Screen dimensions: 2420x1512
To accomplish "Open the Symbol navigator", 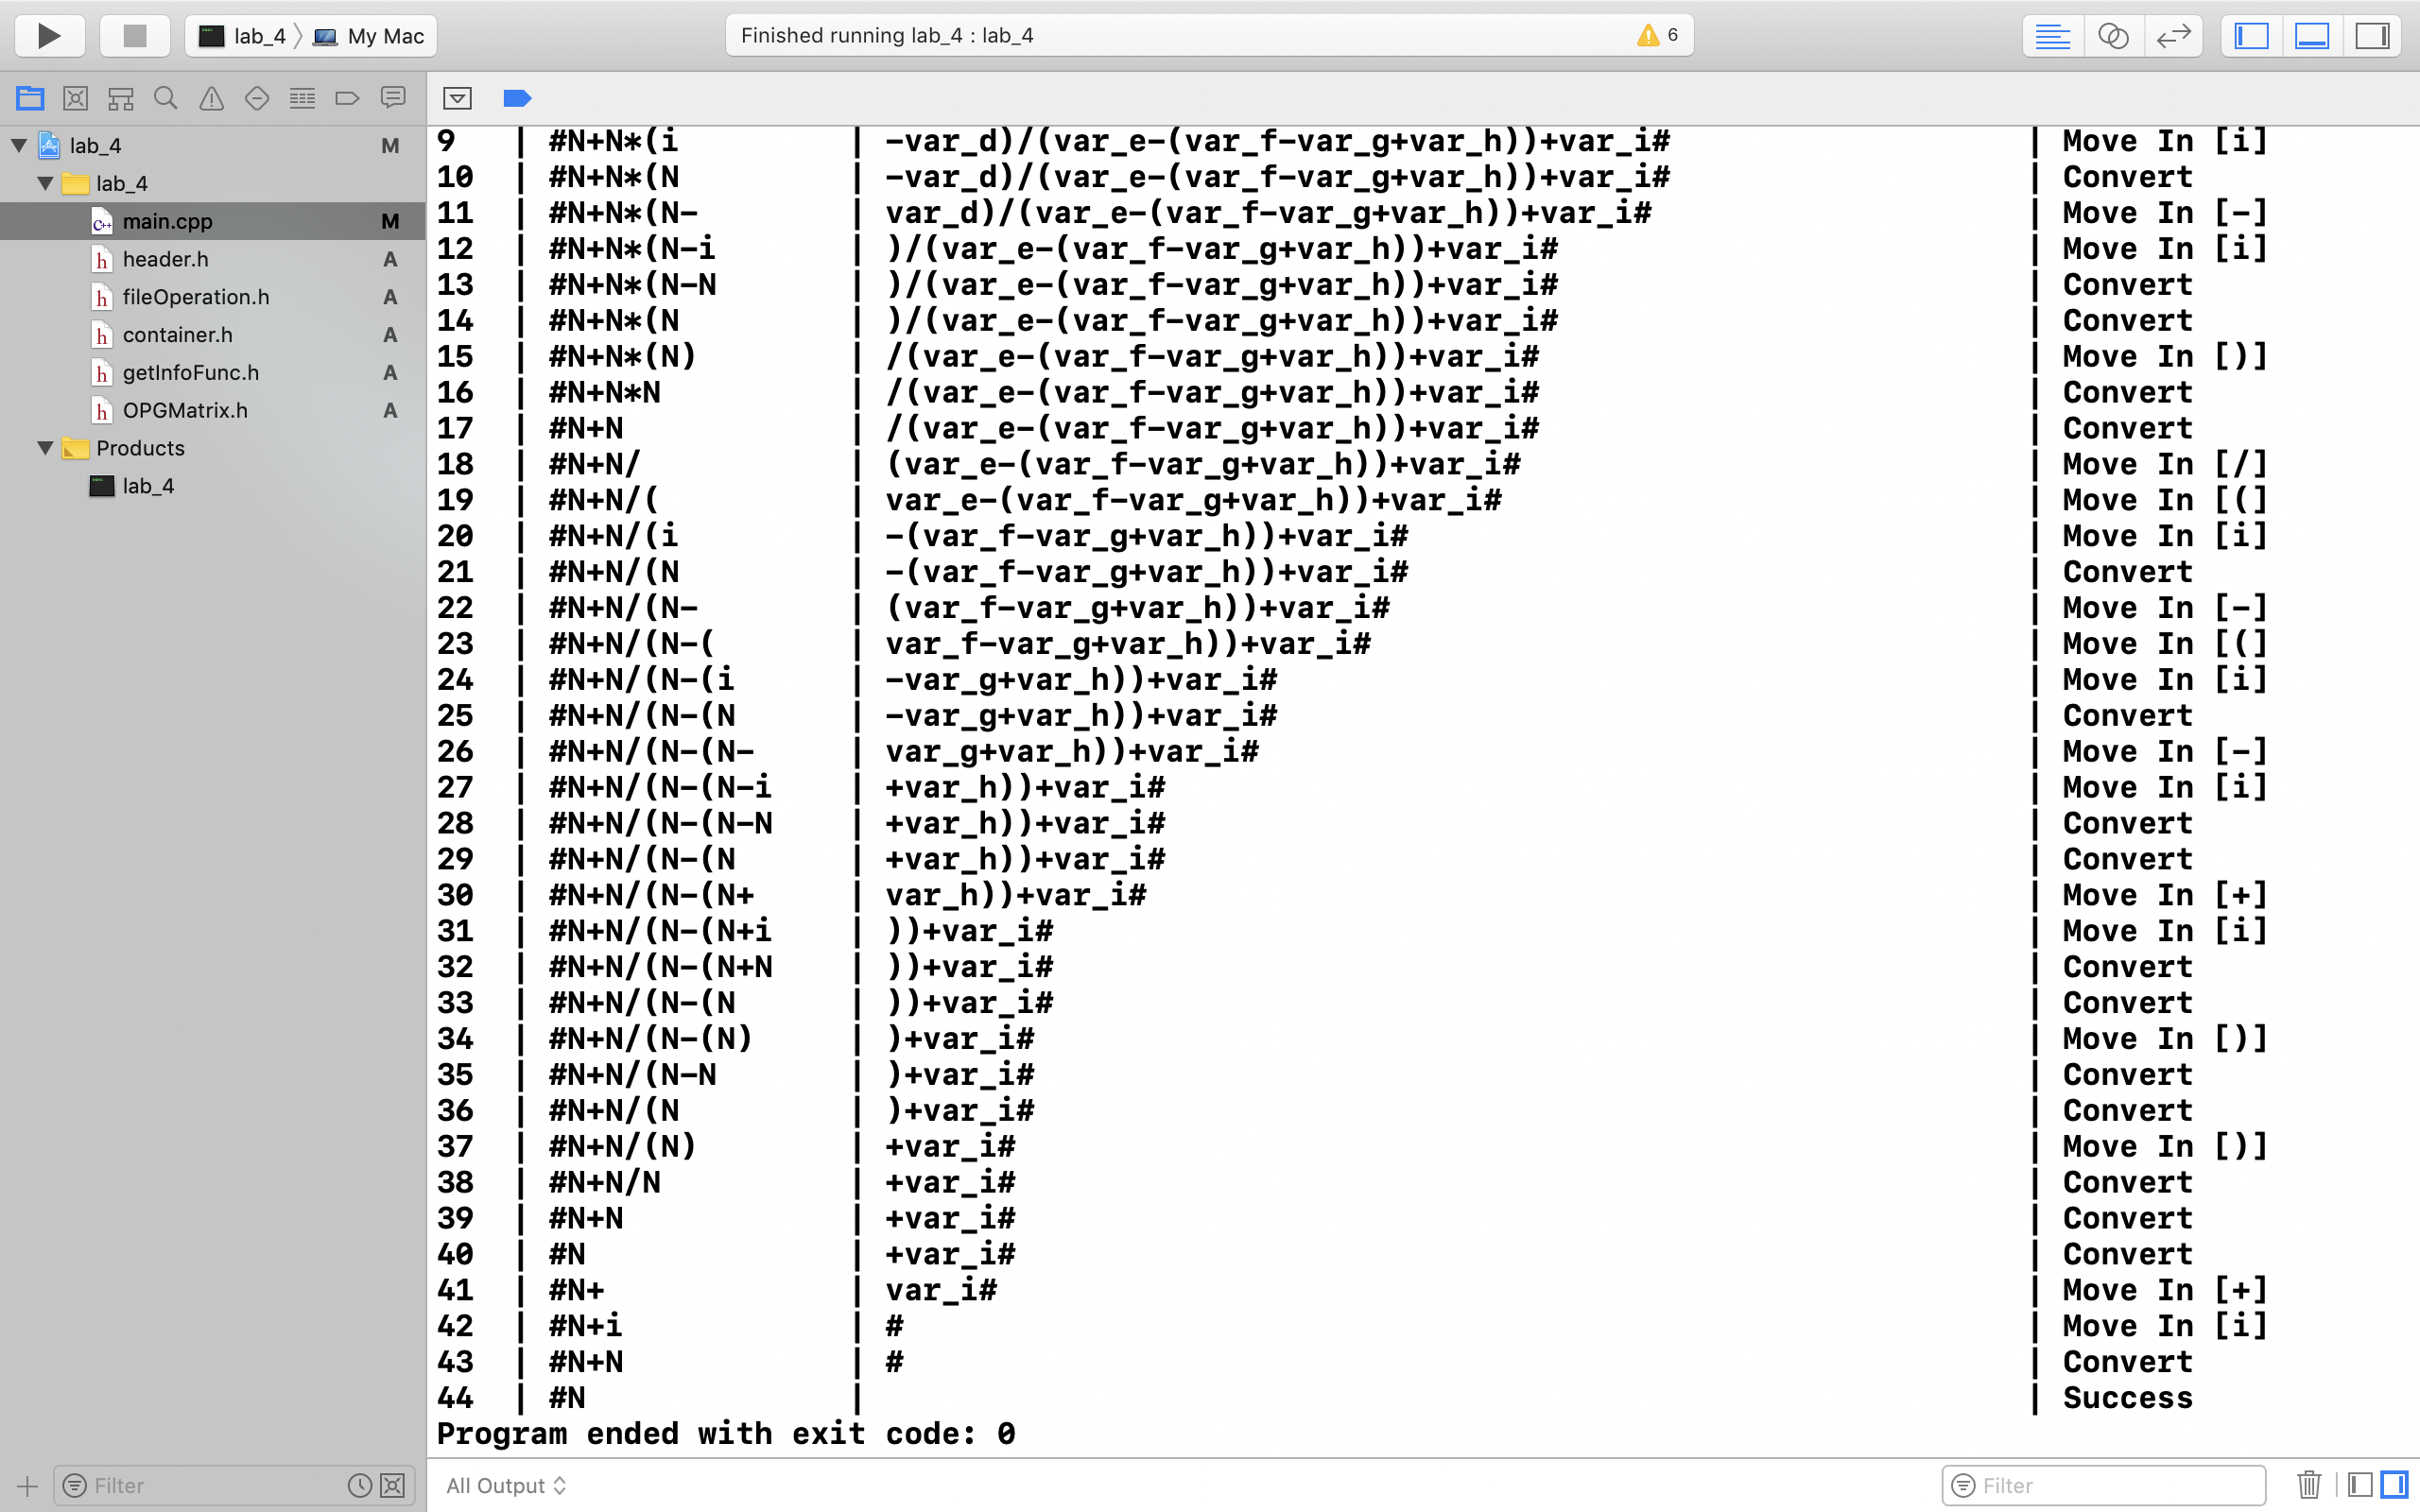I will 121,98.
